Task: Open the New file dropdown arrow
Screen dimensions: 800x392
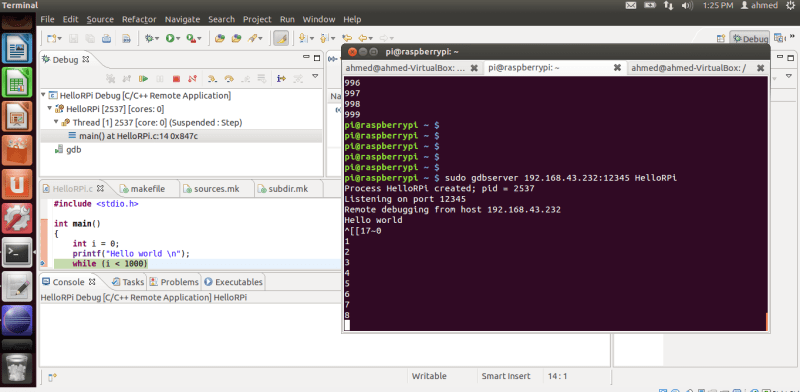Action: point(59,39)
